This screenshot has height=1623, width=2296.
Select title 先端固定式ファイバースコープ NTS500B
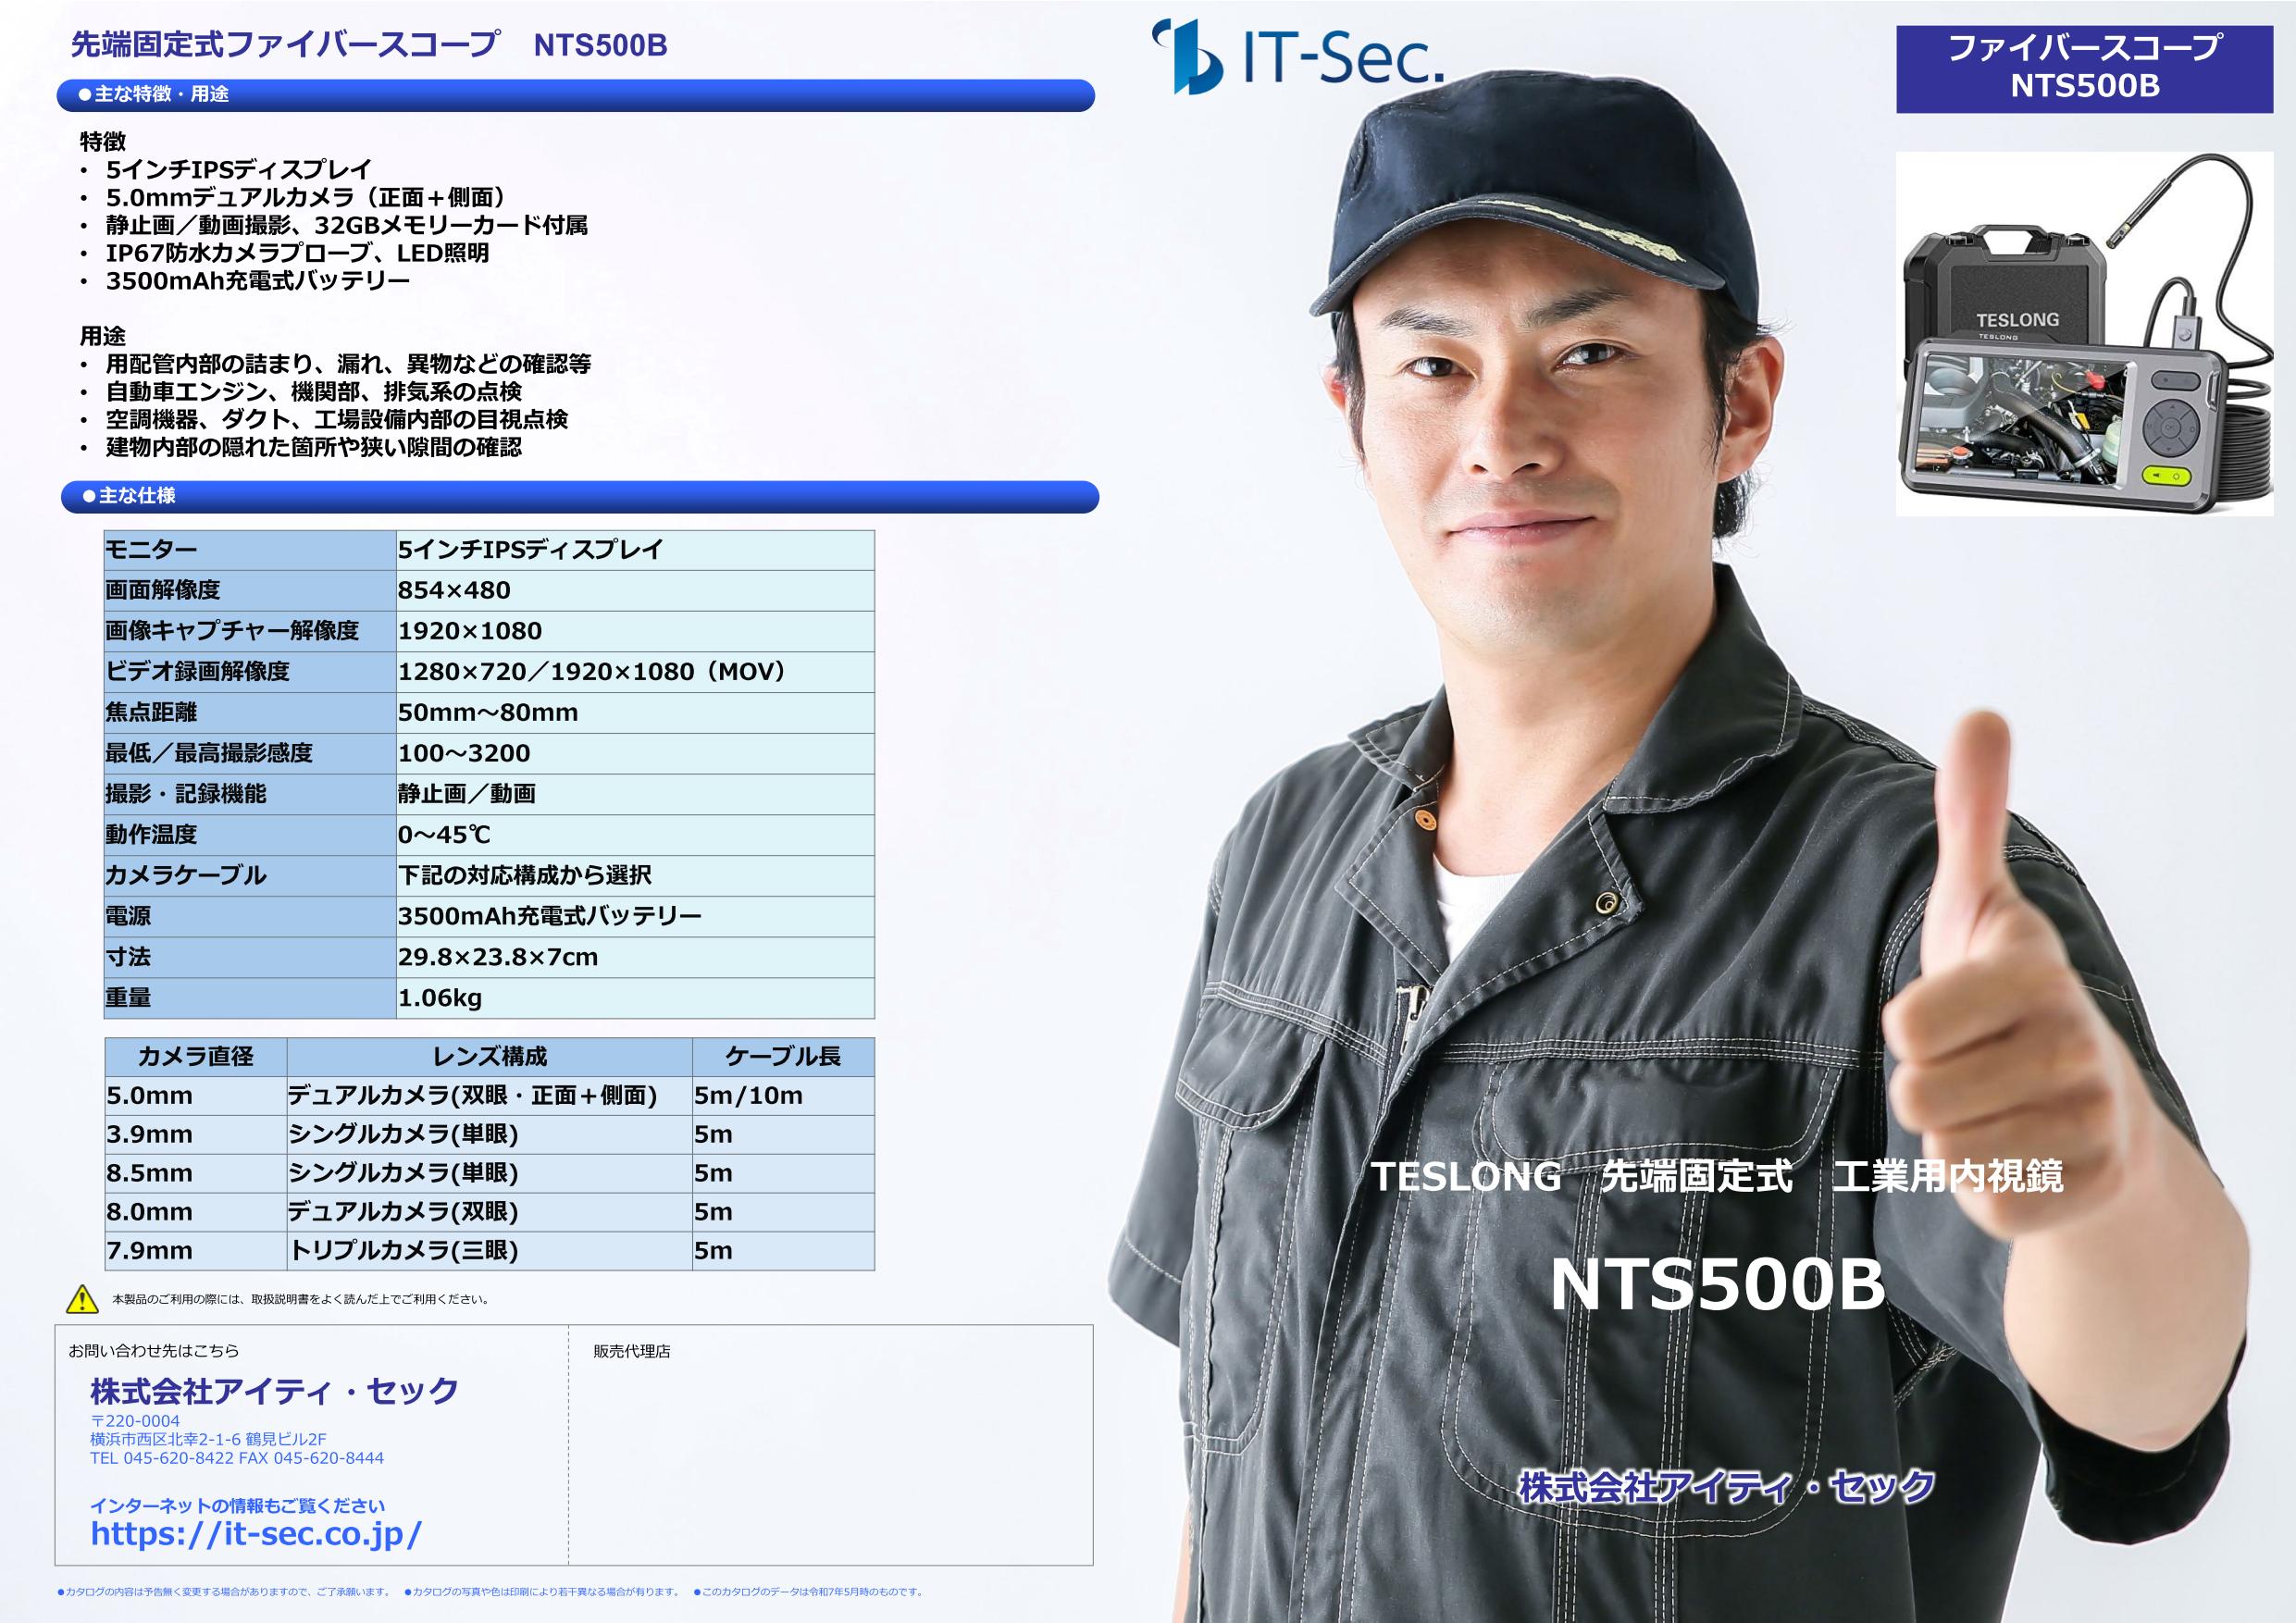pyautogui.click(x=369, y=45)
